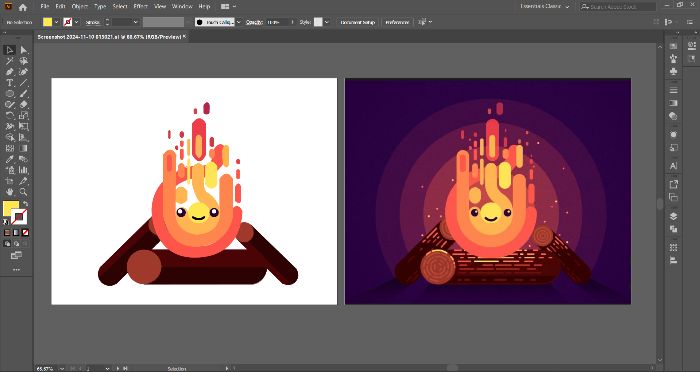
Task: Open the File menu
Action: [44, 7]
